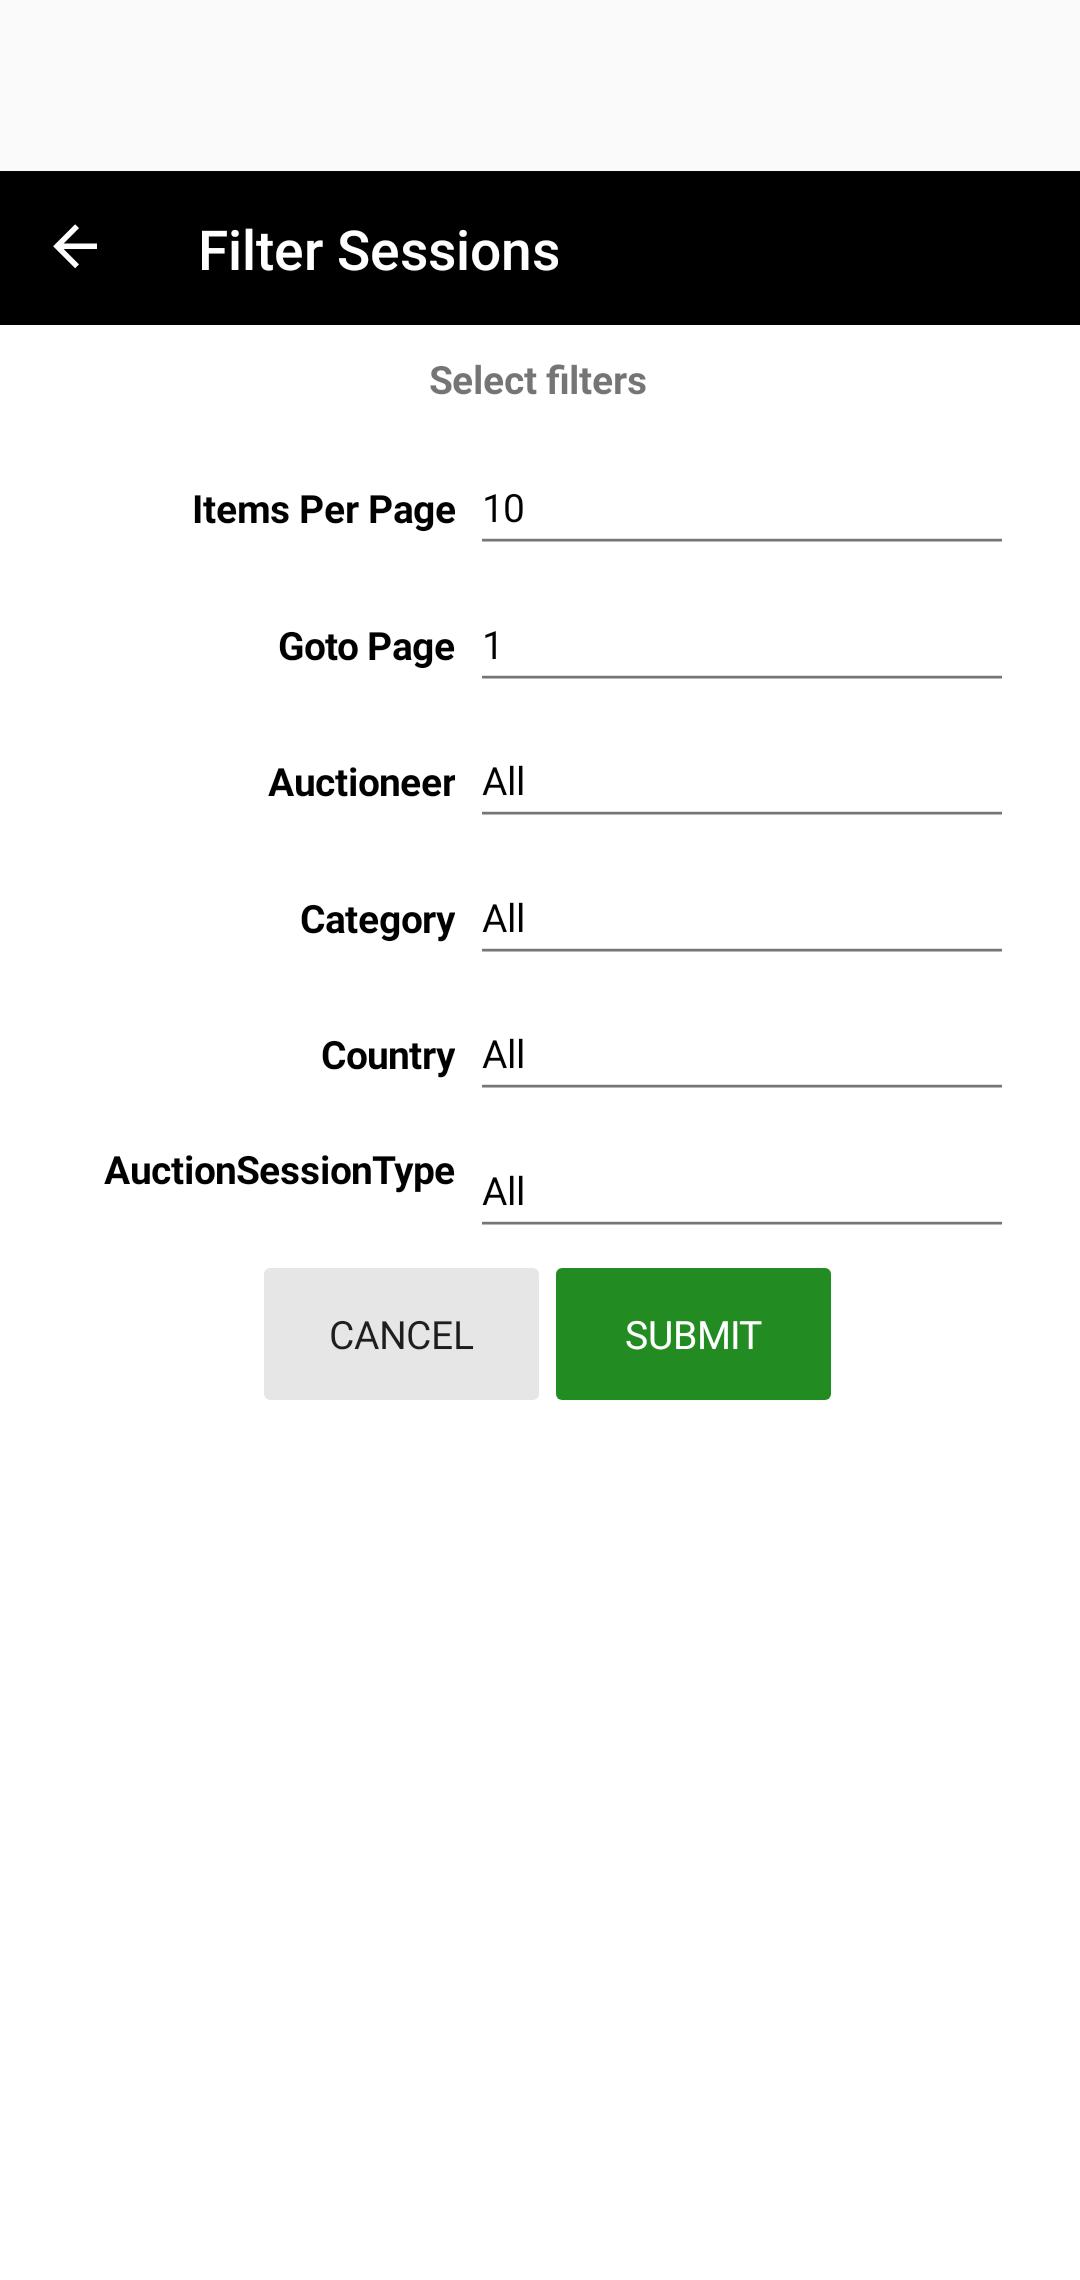
Task: Tap empty black header space right of title
Action: [x=820, y=248]
